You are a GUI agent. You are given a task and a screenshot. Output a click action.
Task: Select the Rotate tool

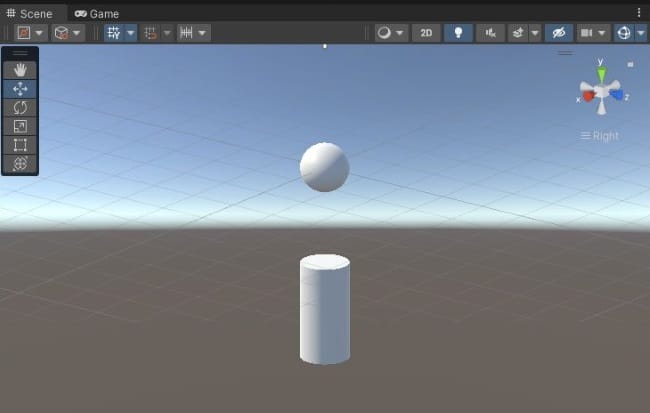20,107
